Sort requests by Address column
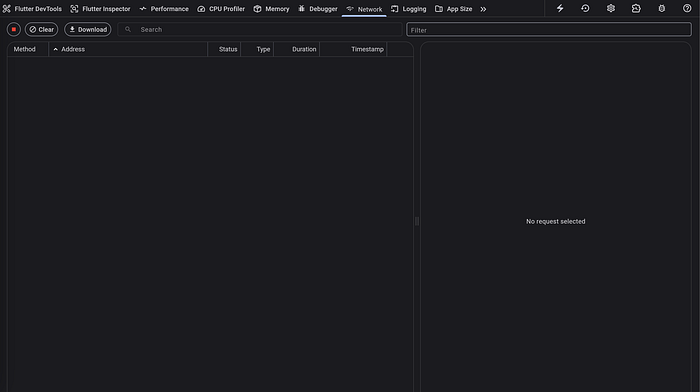700x392 pixels. 128,49
